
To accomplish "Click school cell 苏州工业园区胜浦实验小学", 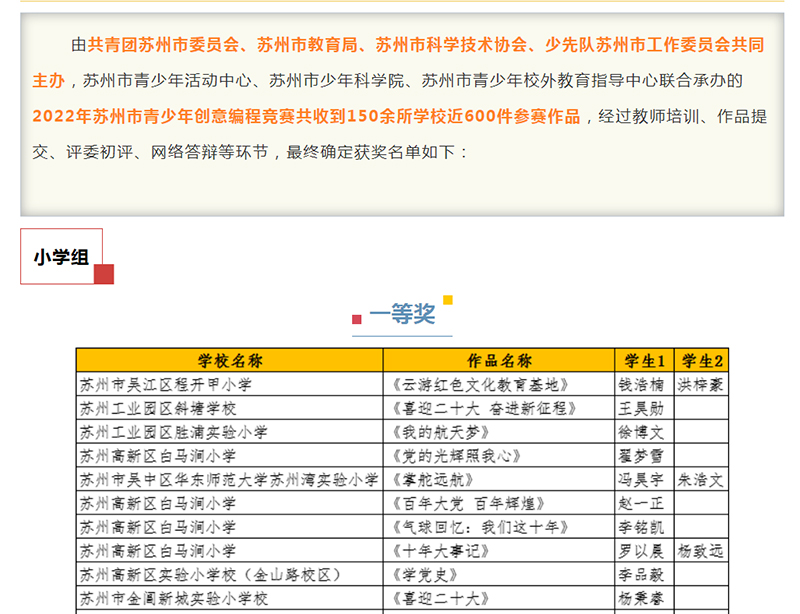I will (x=173, y=432).
